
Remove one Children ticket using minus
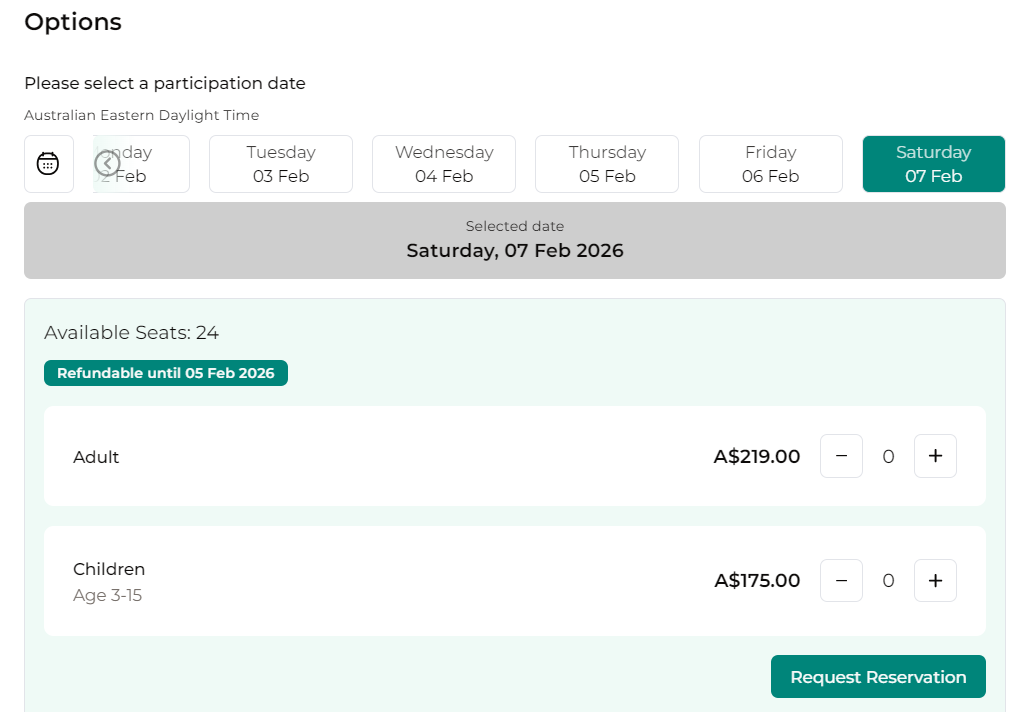tap(841, 580)
